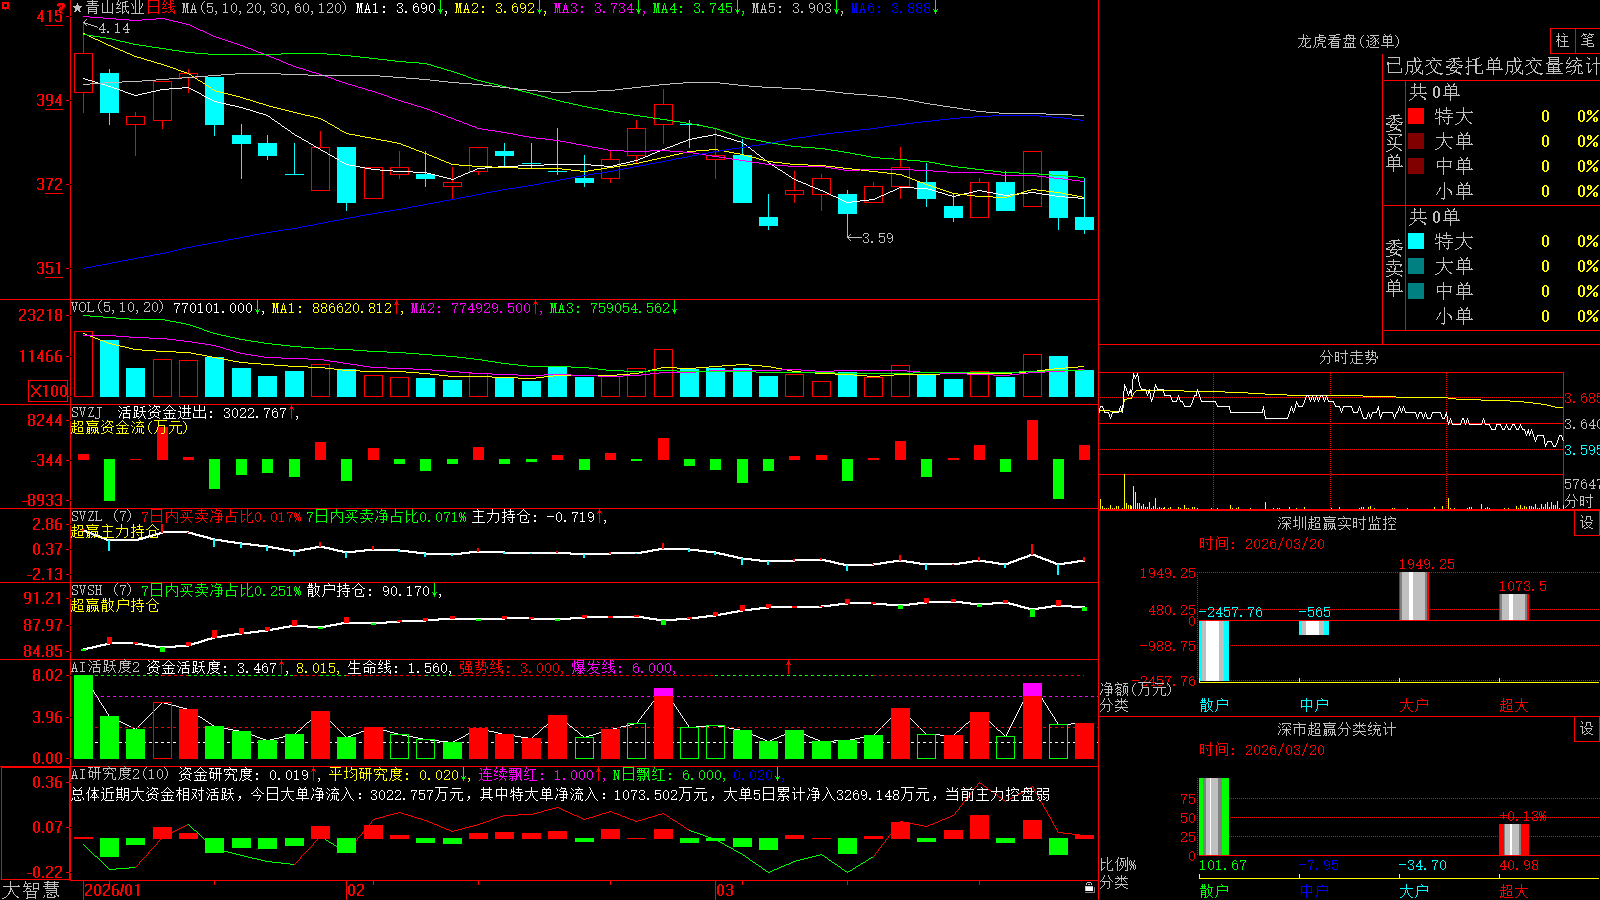Click the dark red 大单 buy-order swatch
Viewport: 1600px width, 900px height.
tap(1416, 141)
